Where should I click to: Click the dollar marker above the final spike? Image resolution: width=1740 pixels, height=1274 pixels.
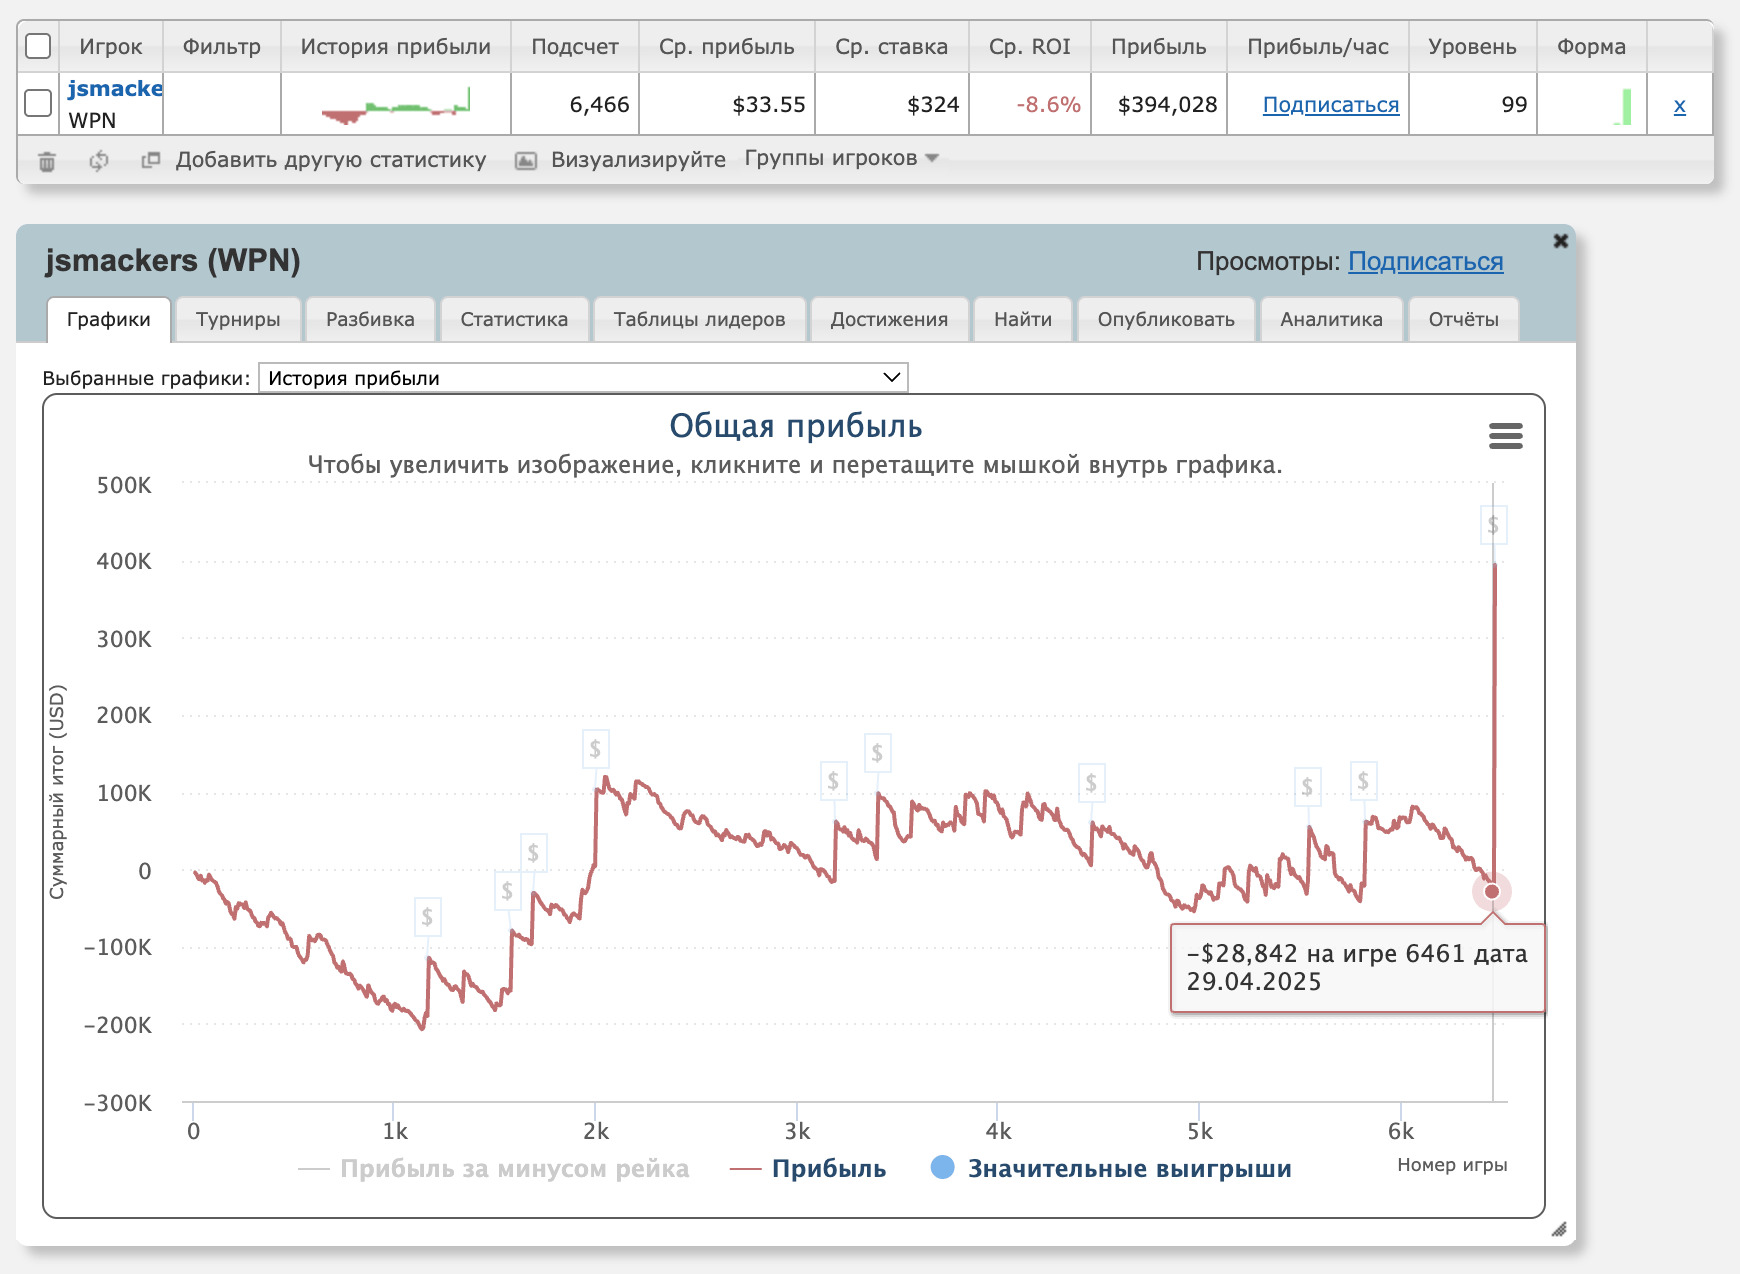1493,525
